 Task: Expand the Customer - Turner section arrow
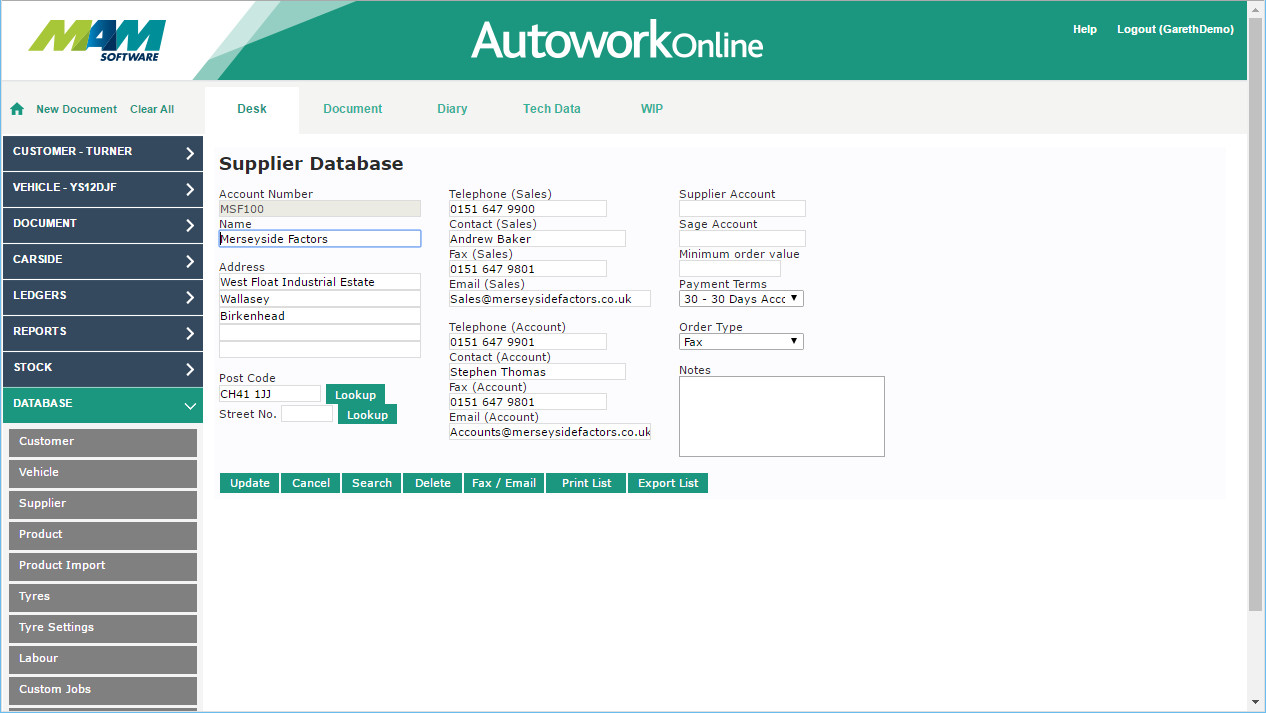(x=190, y=153)
